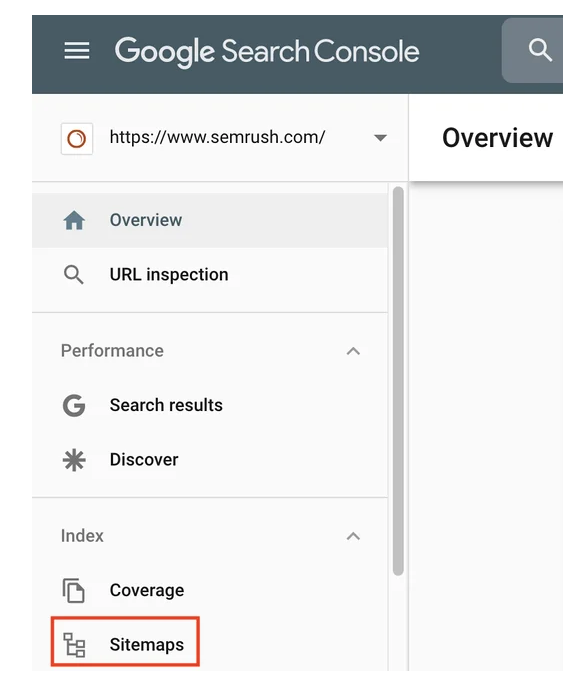Click the Sitemaps tree icon
Screen dimensions: 578x696
click(74, 645)
